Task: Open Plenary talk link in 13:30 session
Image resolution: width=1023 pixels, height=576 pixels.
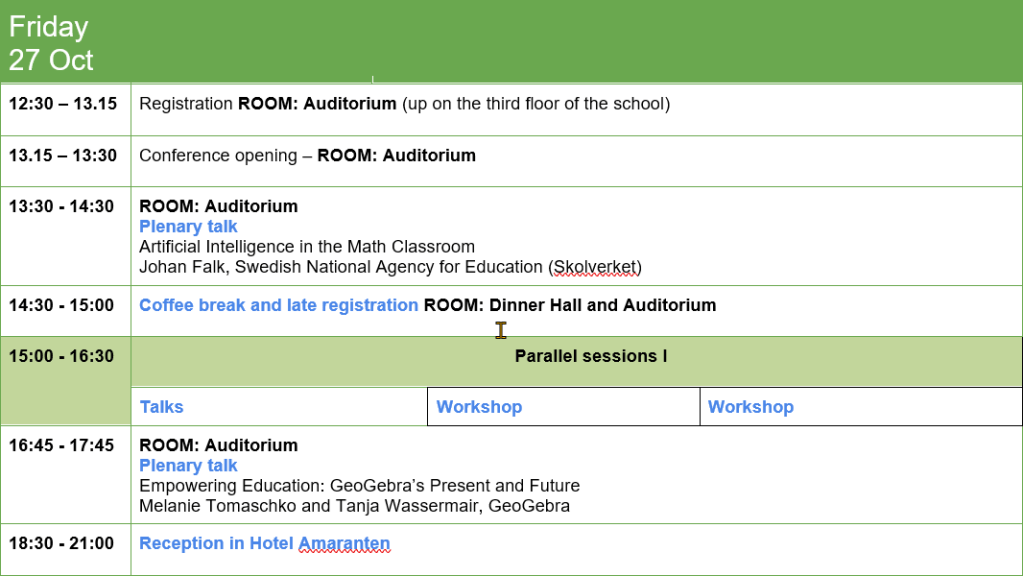Action: click(x=188, y=227)
